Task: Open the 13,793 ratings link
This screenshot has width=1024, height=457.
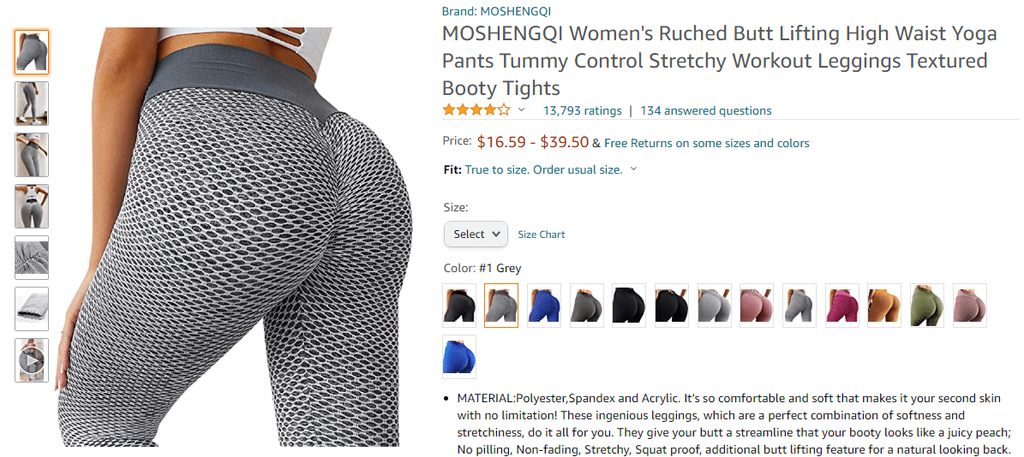Action: tap(583, 110)
